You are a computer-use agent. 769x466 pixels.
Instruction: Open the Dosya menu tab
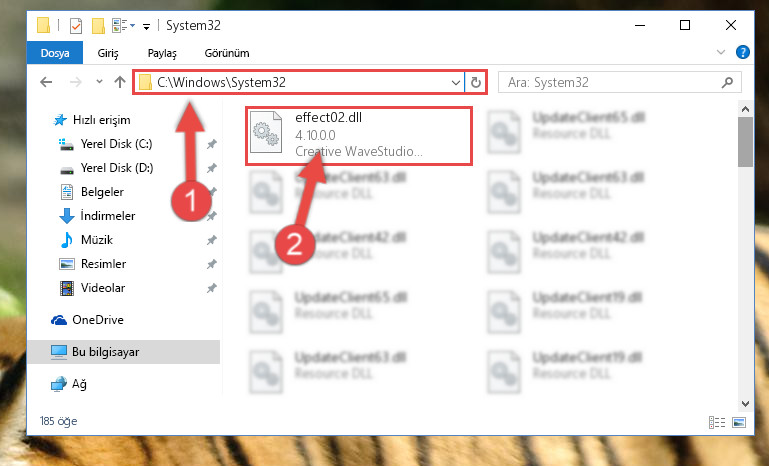click(54, 53)
